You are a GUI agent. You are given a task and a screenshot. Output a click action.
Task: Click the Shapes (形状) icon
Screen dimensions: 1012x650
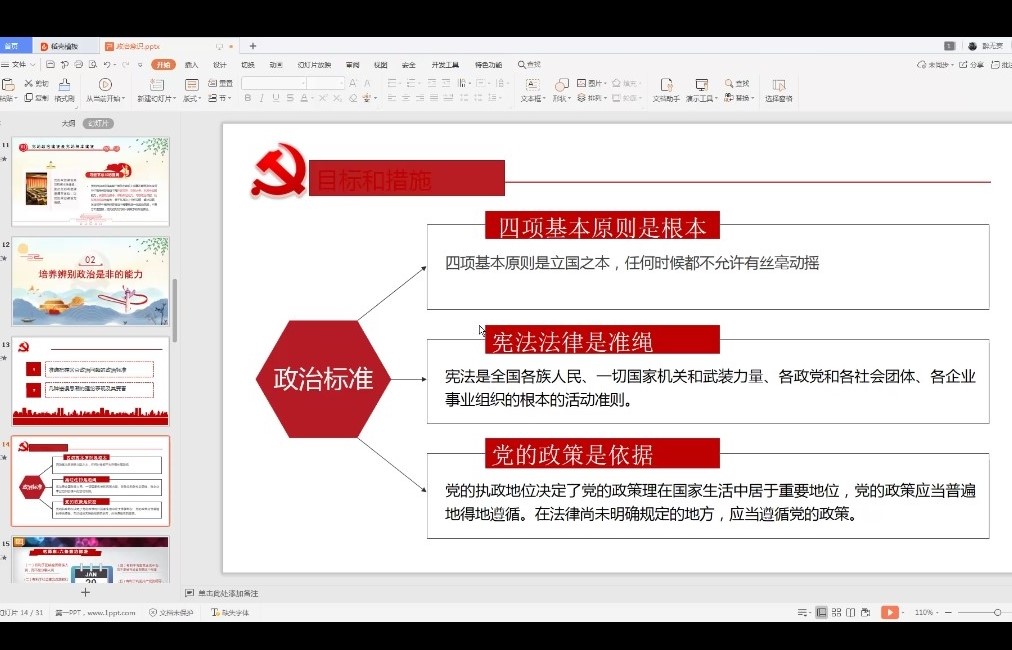[x=561, y=85]
